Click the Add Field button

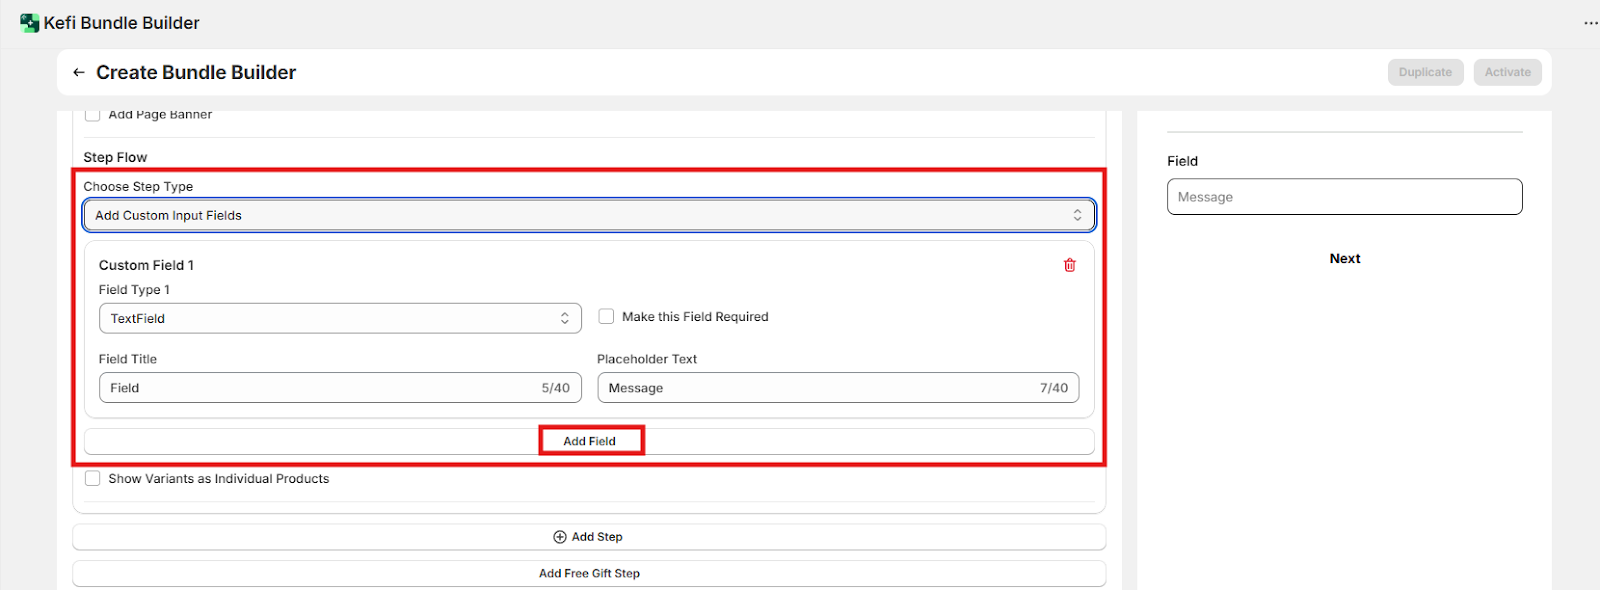coord(590,441)
